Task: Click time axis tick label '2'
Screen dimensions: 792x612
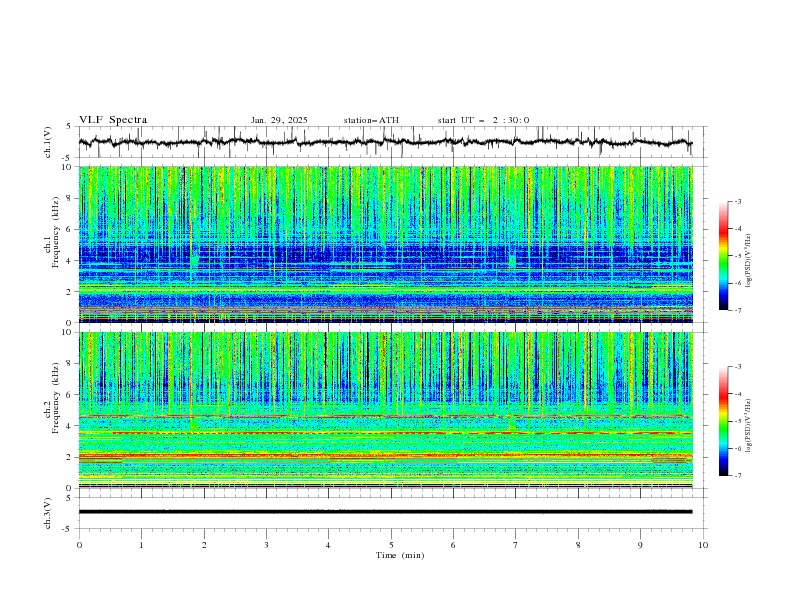Action: tap(204, 545)
